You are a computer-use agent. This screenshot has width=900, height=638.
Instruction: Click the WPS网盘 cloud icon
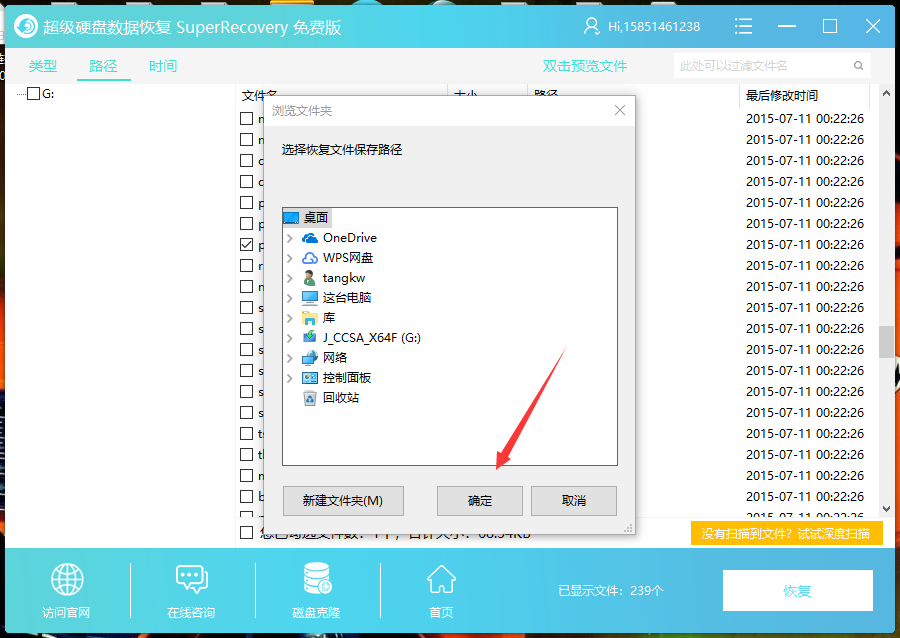click(x=310, y=258)
